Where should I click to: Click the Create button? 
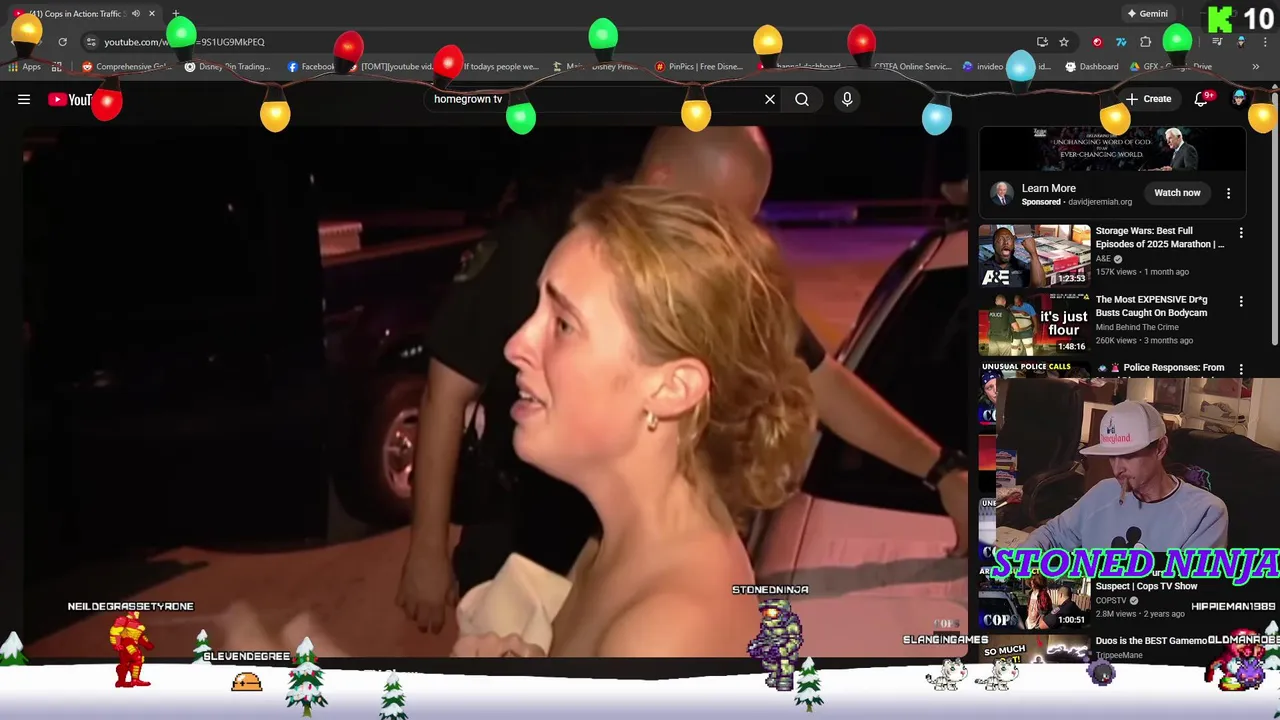coord(1149,99)
